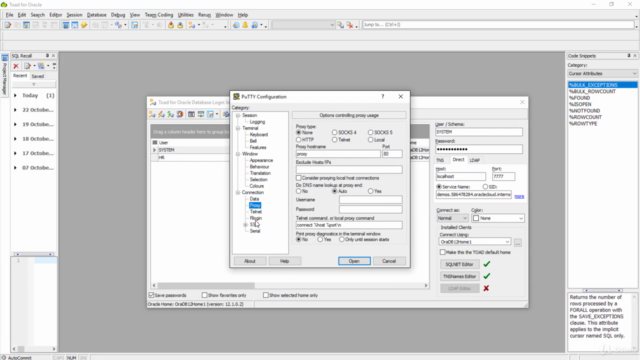This screenshot has width=640, height=360.
Task: Click the red-X end connection toolbar icon
Action: point(350,25)
